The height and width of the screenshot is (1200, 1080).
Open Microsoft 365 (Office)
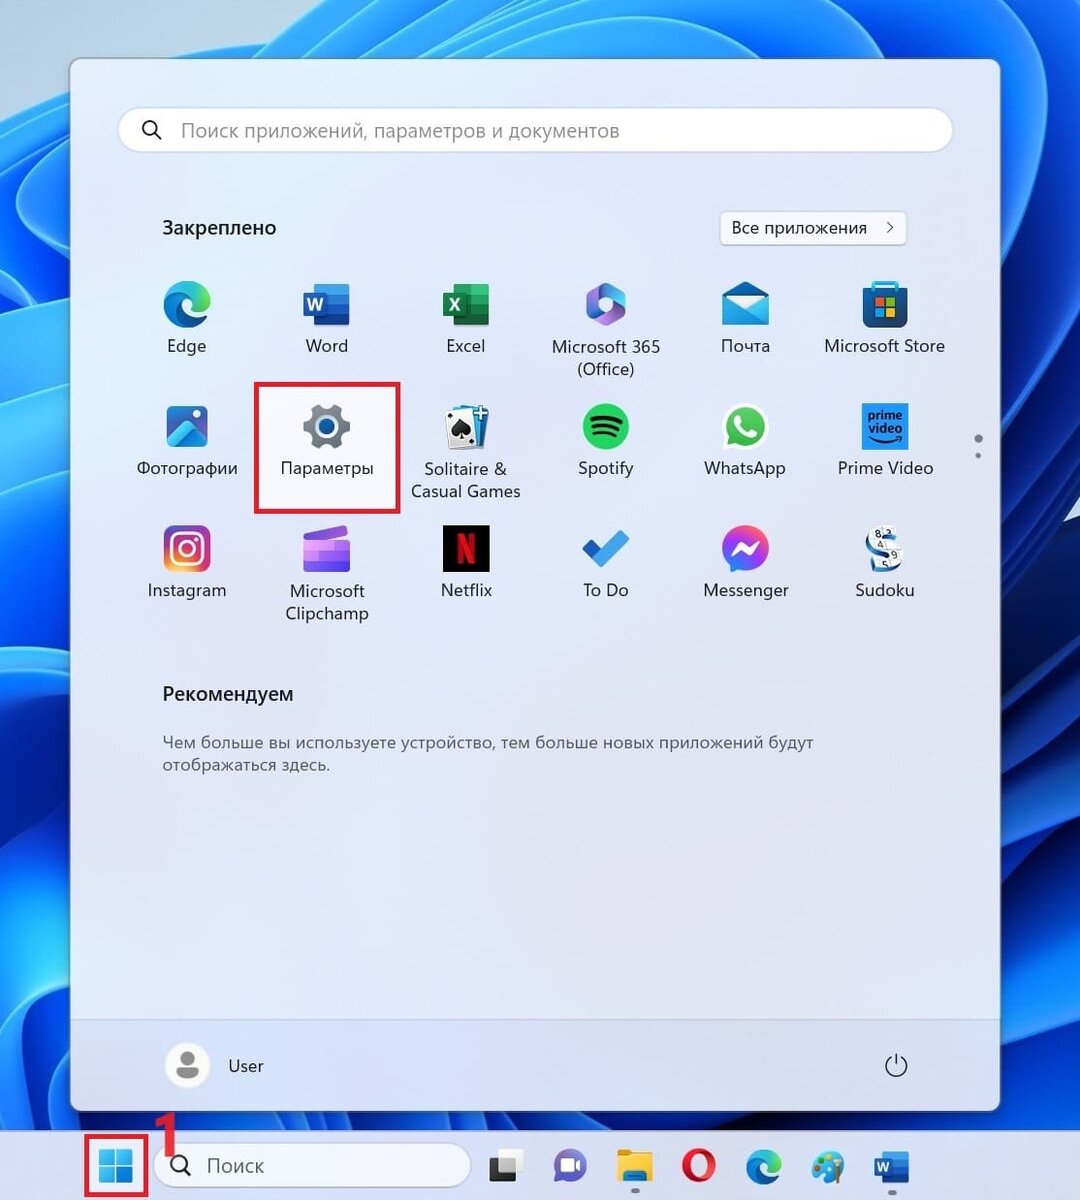tap(606, 330)
